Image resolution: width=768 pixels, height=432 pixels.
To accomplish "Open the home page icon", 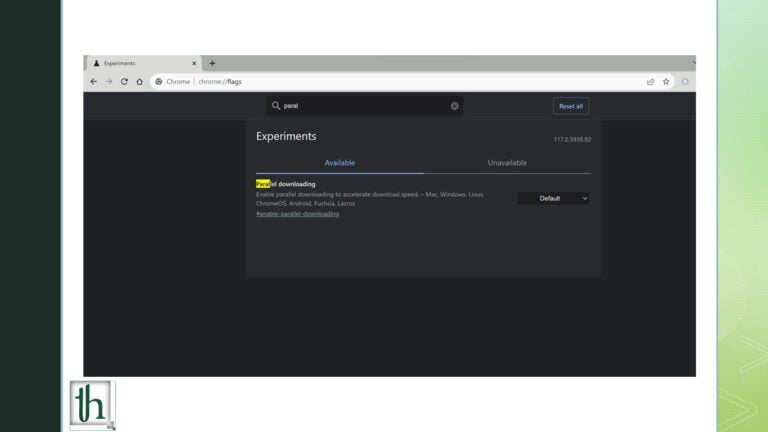I will point(140,82).
